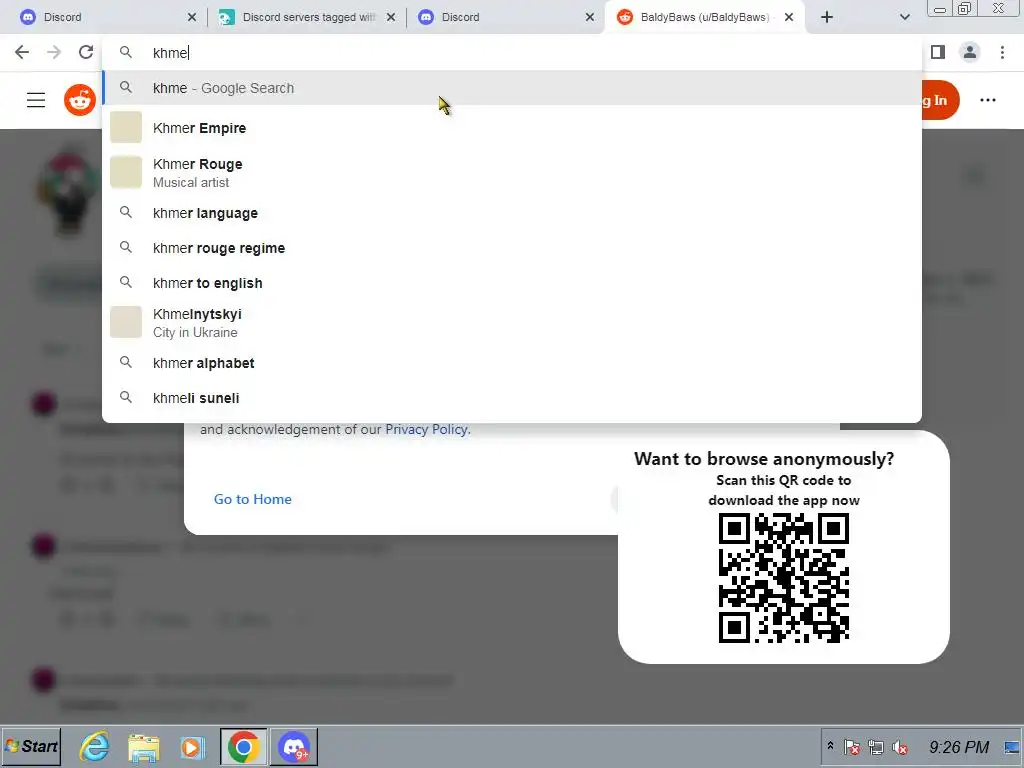
Task: Open Windows Explorer folder from taskbar
Action: pyautogui.click(x=144, y=746)
